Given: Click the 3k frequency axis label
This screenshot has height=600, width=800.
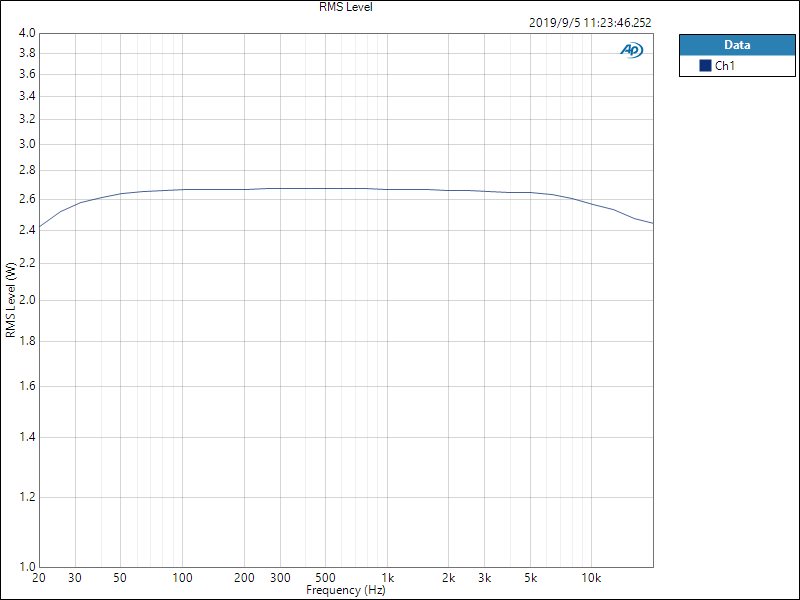Looking at the screenshot, I should [x=485, y=578].
